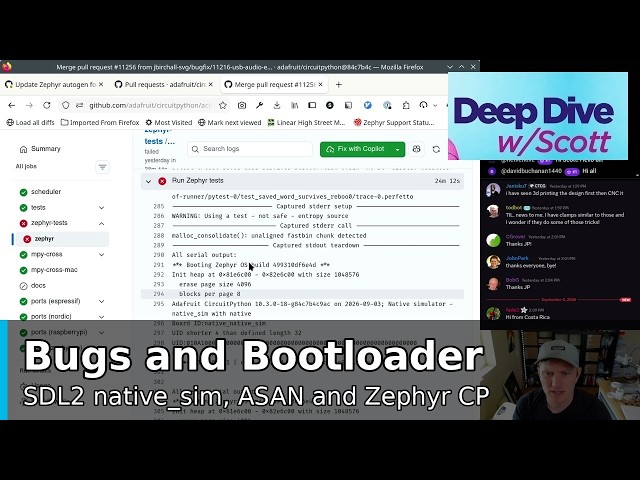The height and width of the screenshot is (480, 640).
Task: Take a screenshot with the camera icon
Action: click(242, 105)
